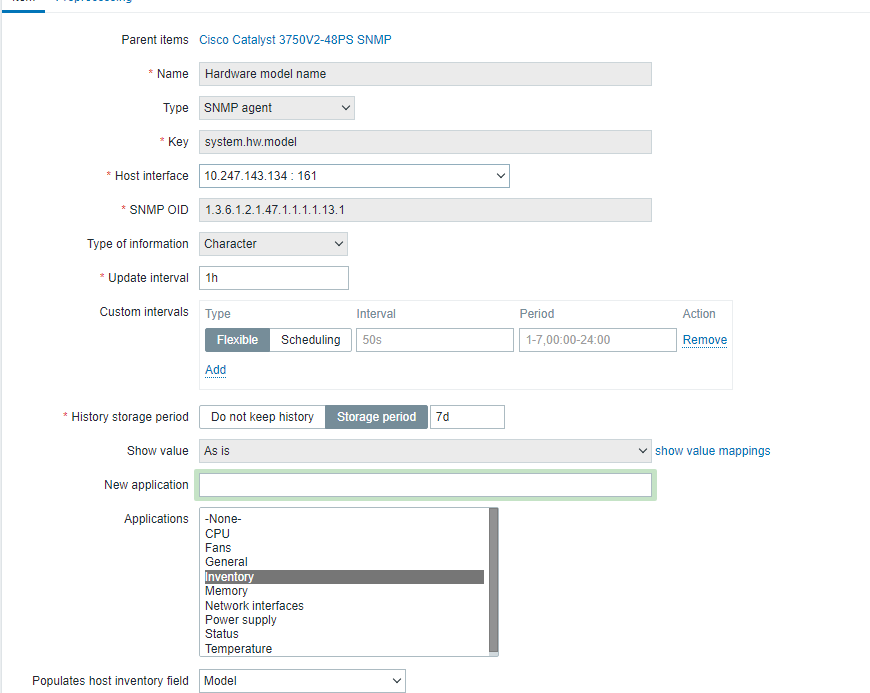Viewport: 870px width, 693px height.
Task: Focus the Update interval field
Action: (x=274, y=278)
